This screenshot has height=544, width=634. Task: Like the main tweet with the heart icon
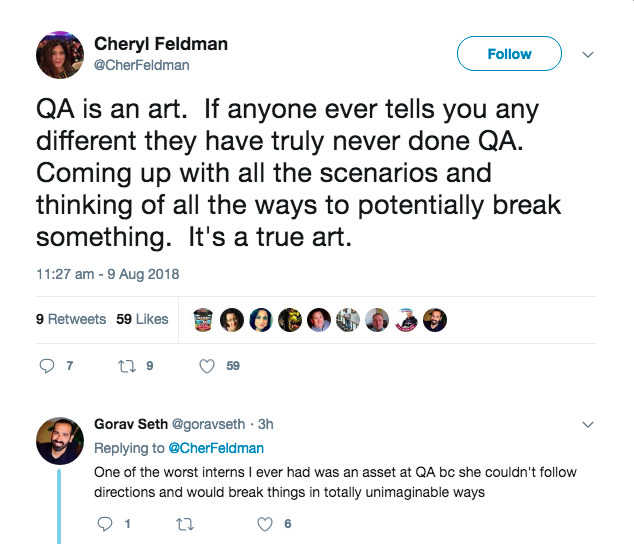tap(207, 366)
